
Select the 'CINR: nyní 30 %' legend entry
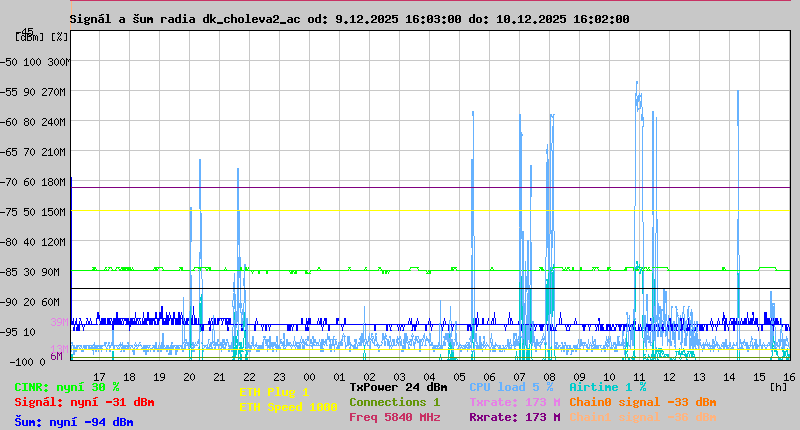[x=67, y=387]
